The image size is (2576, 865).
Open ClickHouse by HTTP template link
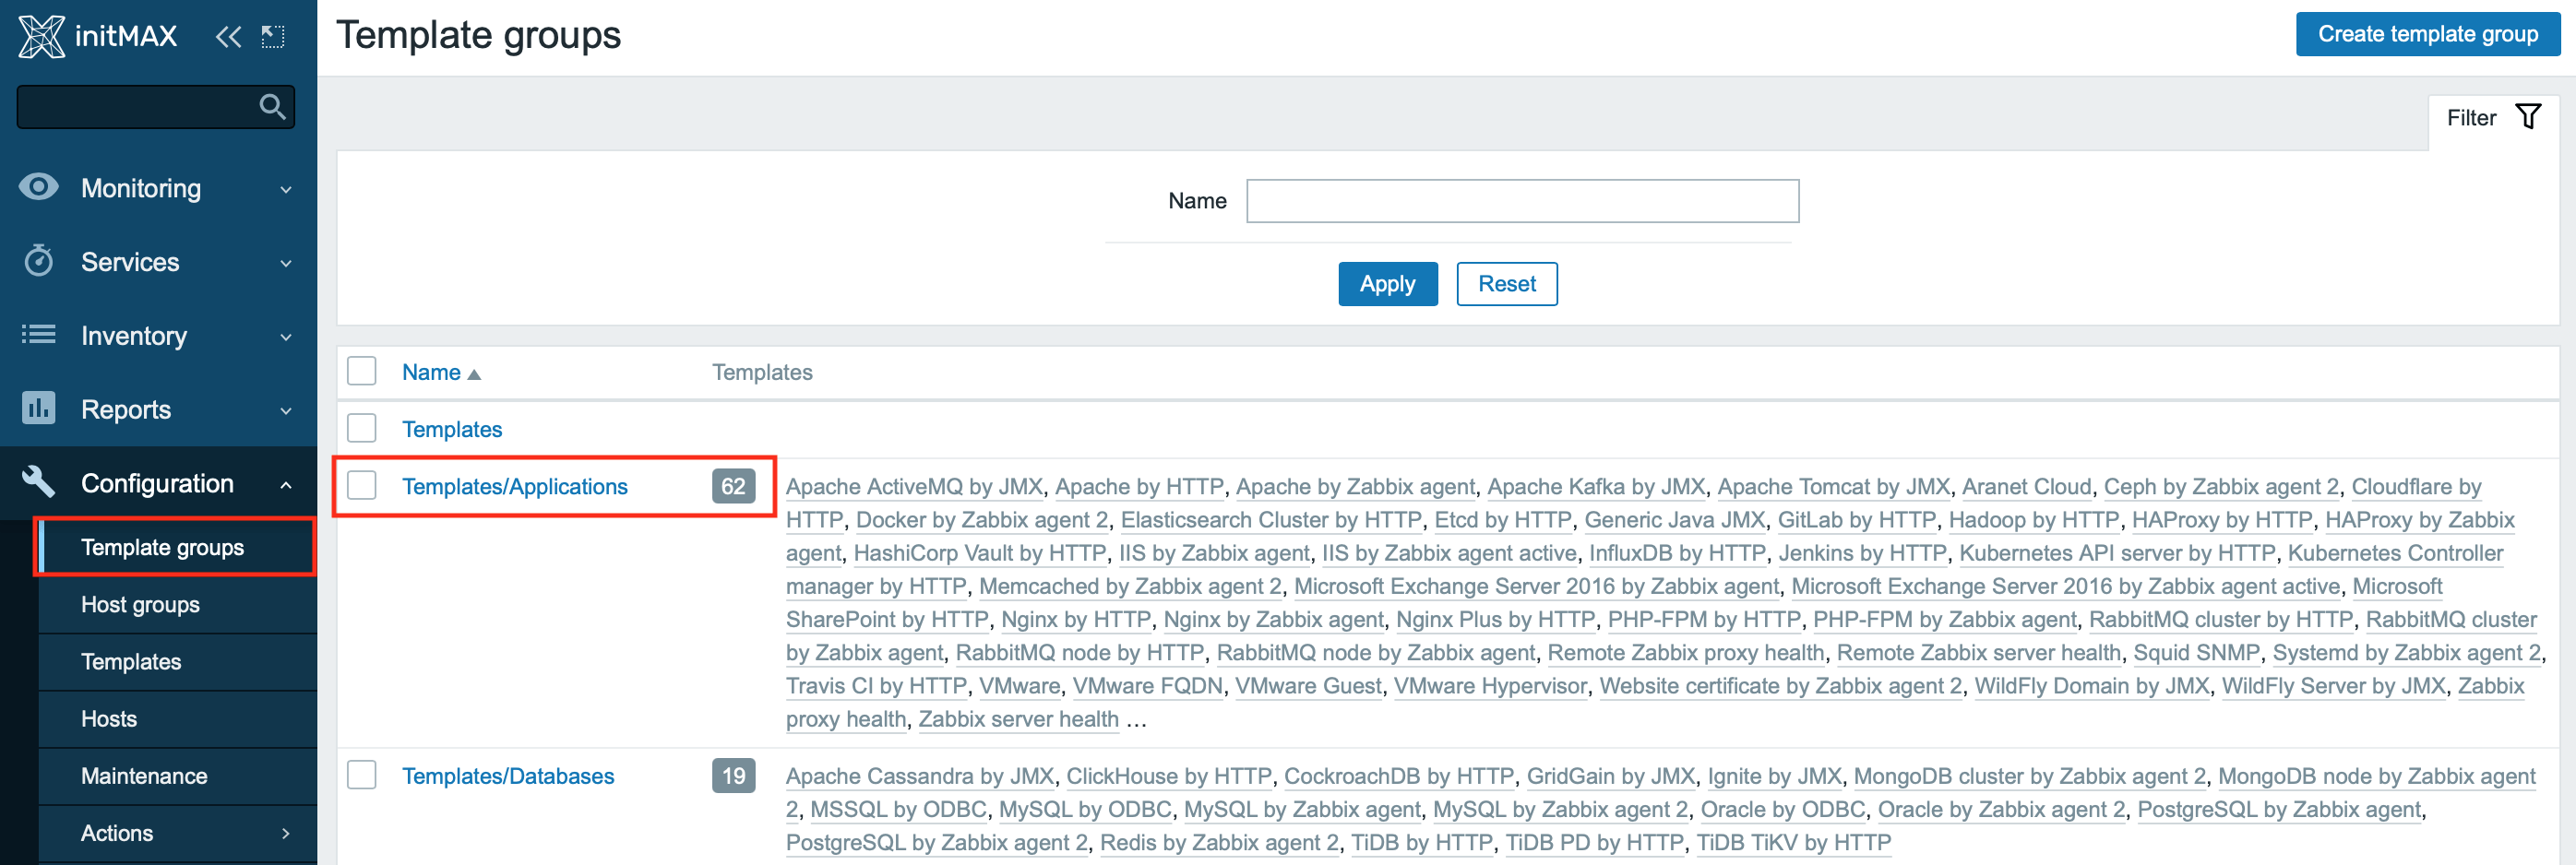pos(1168,777)
